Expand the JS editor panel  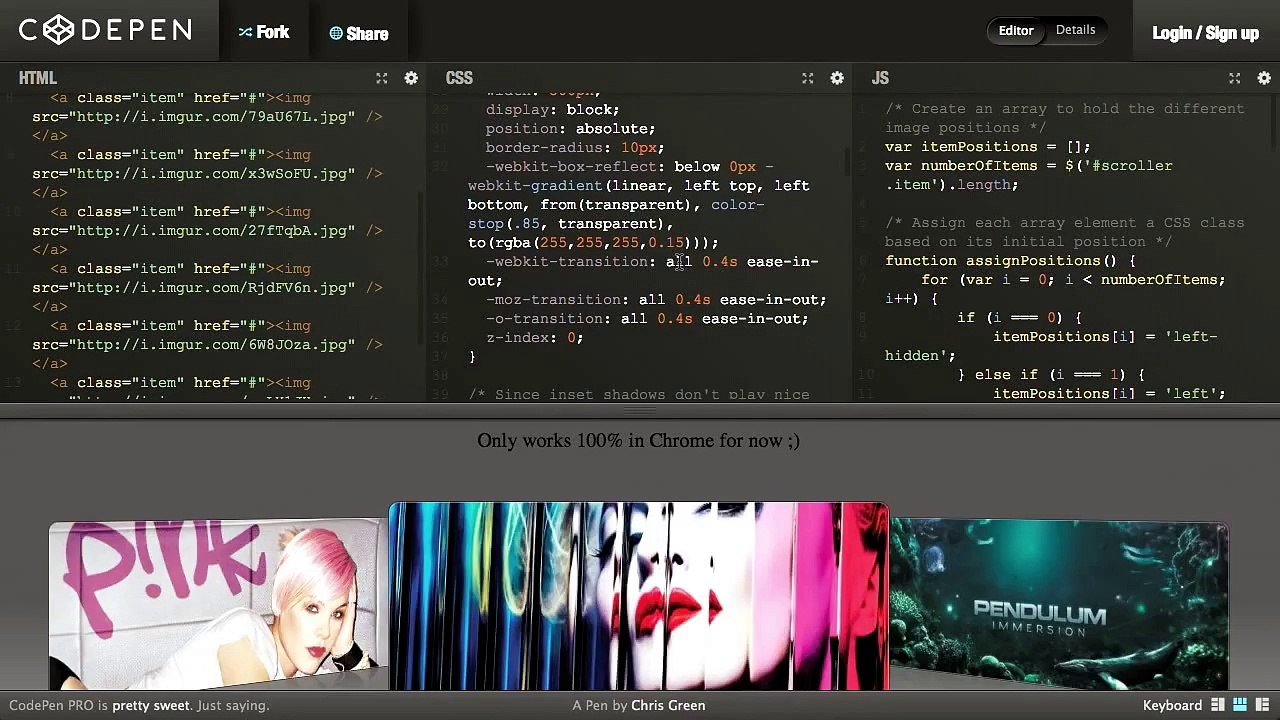point(1234,78)
